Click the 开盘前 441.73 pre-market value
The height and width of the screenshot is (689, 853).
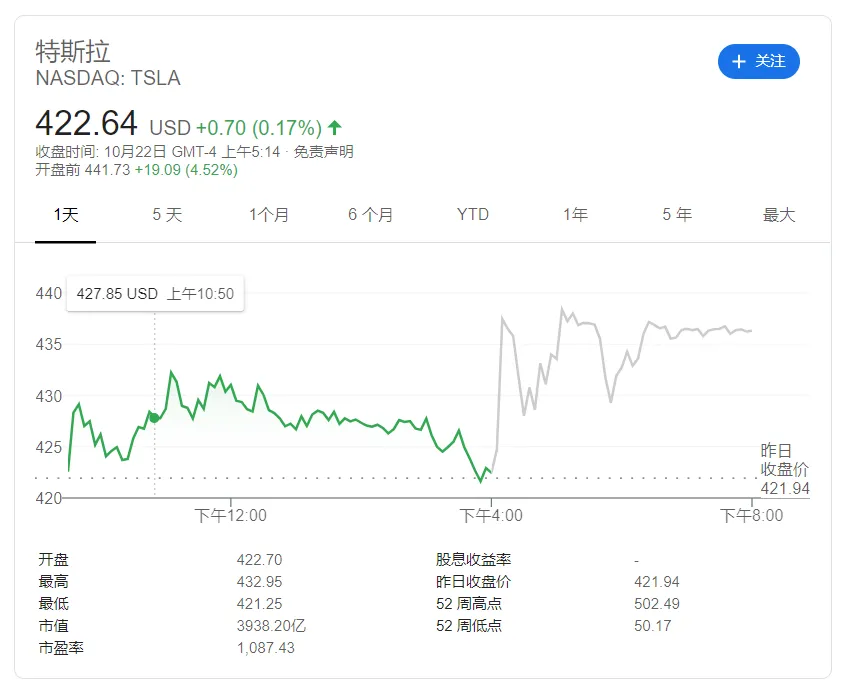(x=83, y=170)
